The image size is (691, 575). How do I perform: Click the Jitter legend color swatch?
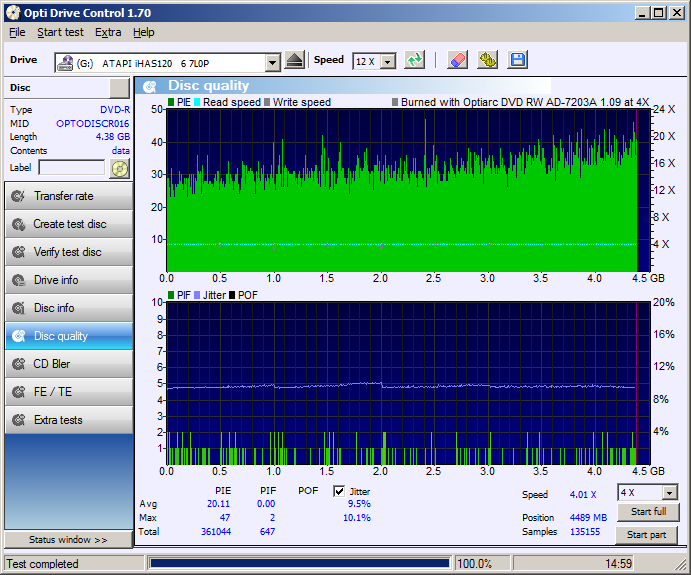tap(197, 295)
